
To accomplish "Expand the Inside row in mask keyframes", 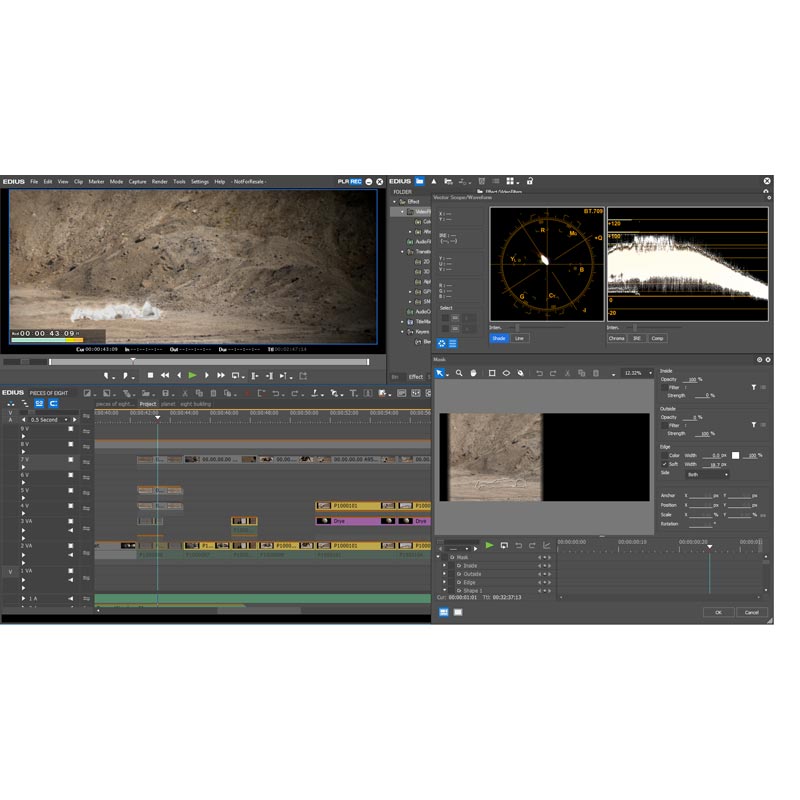I will [x=445, y=565].
